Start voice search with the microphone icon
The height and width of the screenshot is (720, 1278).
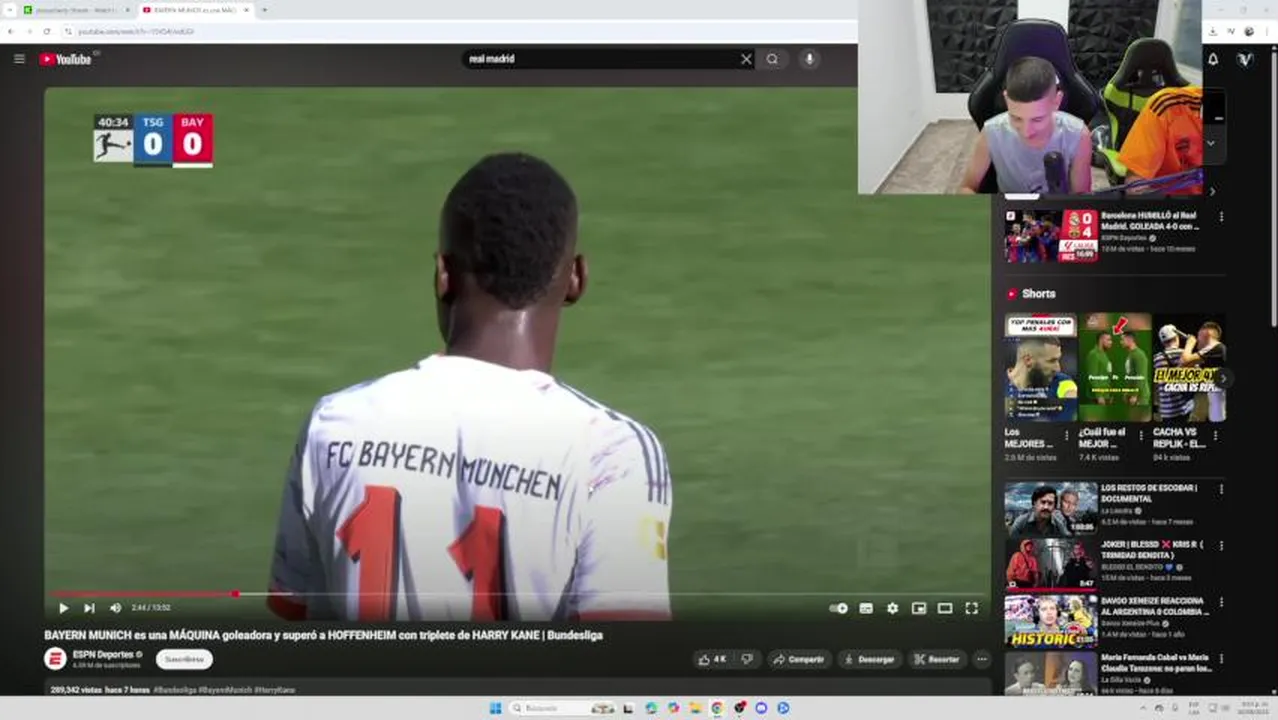(809, 59)
